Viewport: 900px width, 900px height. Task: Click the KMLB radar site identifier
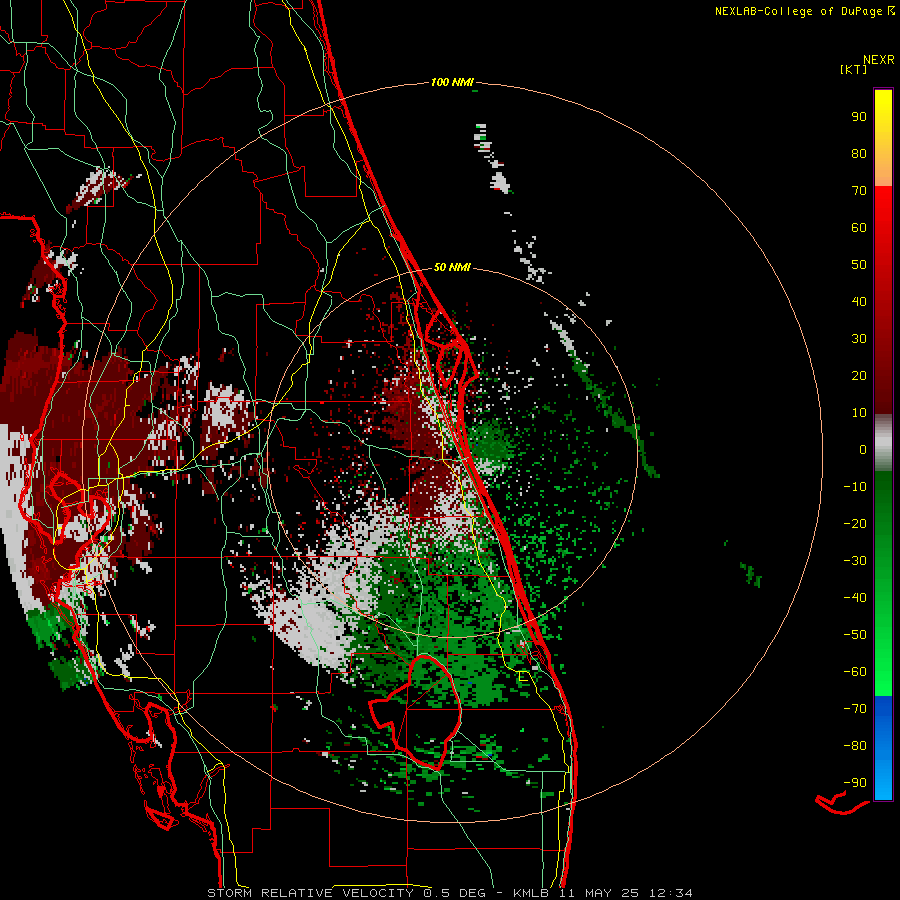point(531,893)
